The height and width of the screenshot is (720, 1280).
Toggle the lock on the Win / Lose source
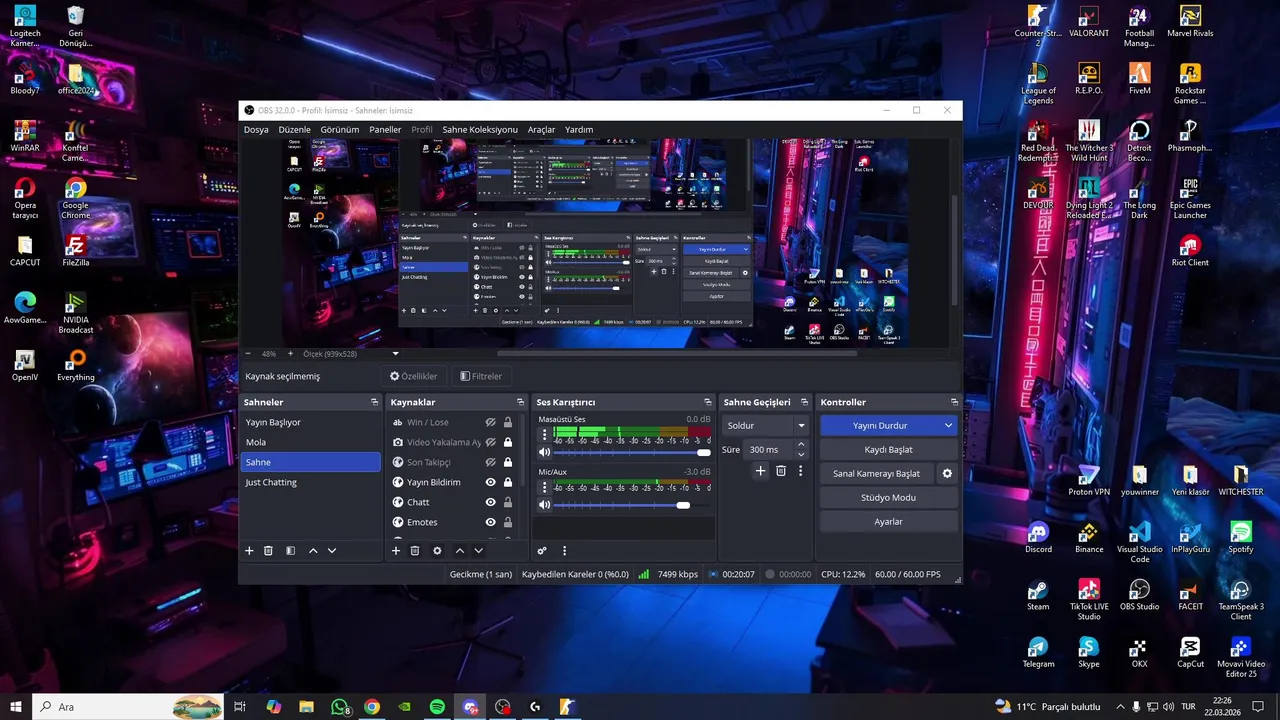pyautogui.click(x=508, y=422)
